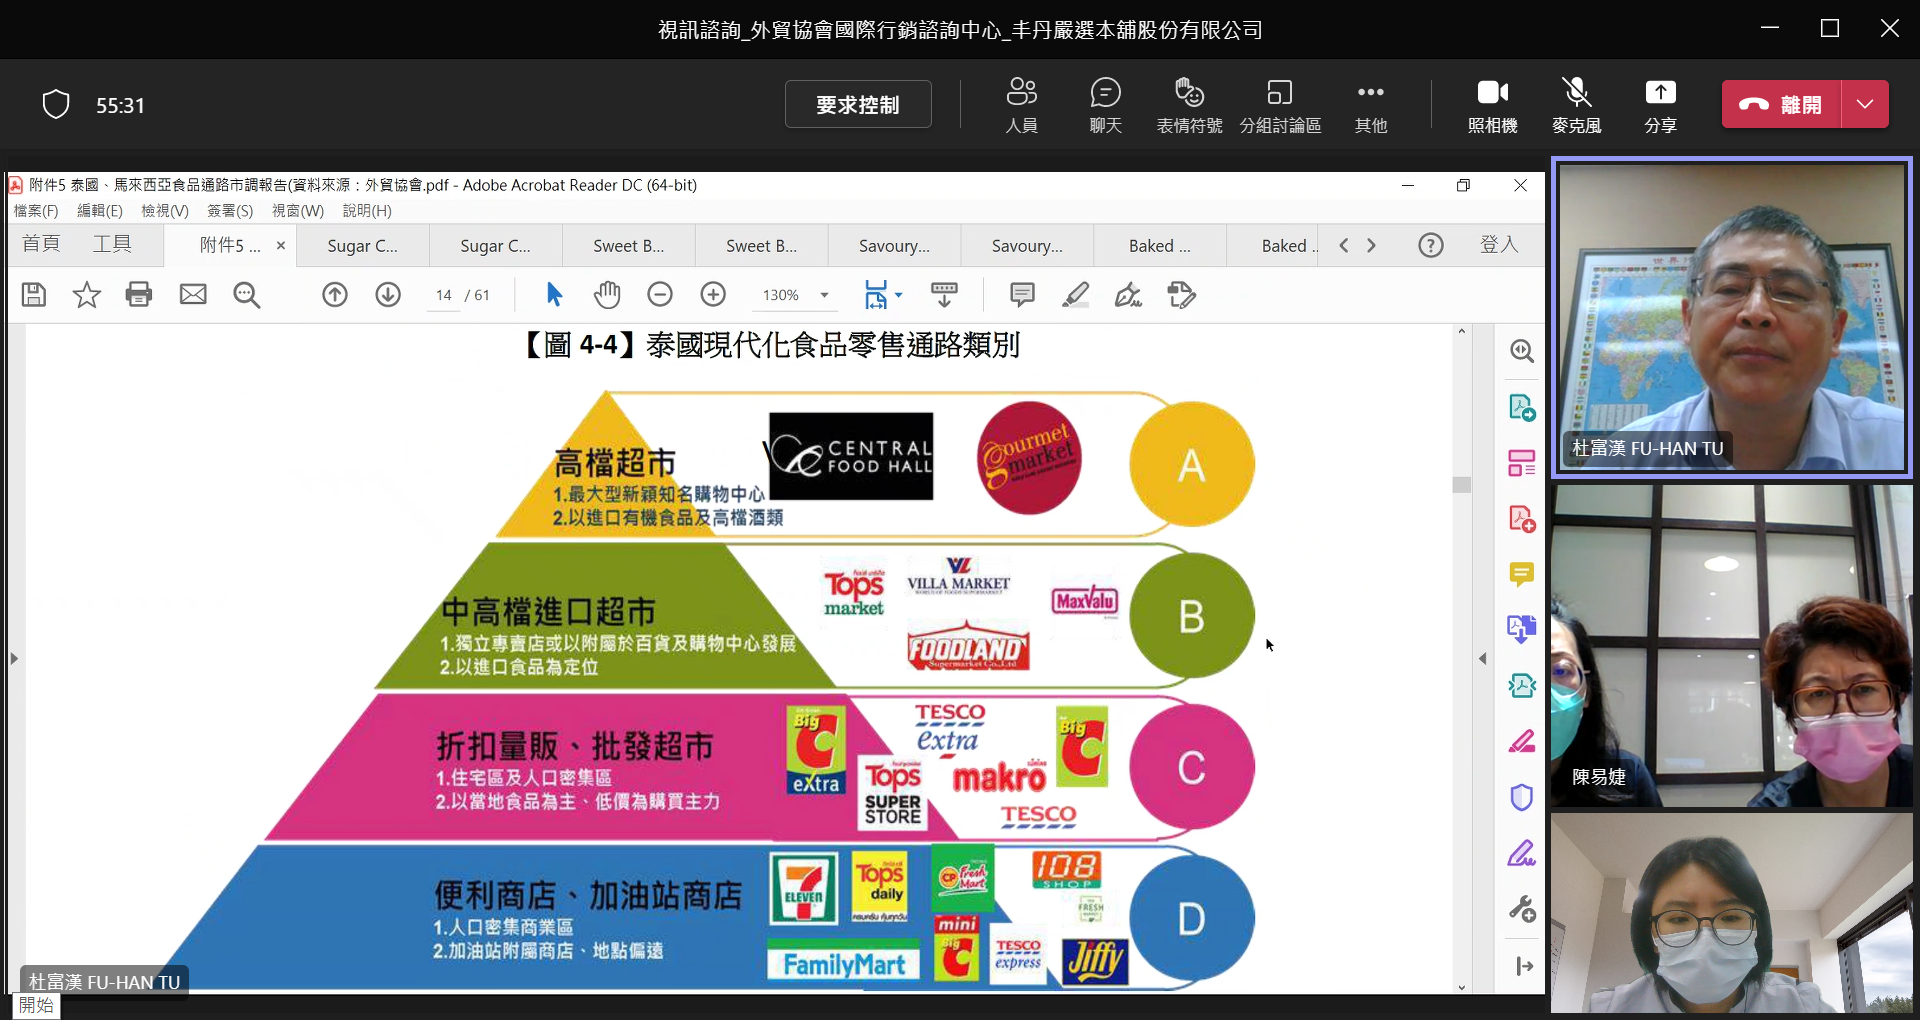This screenshot has height=1020, width=1920.
Task: Expand the 130% zoom level dropdown
Action: click(x=824, y=295)
